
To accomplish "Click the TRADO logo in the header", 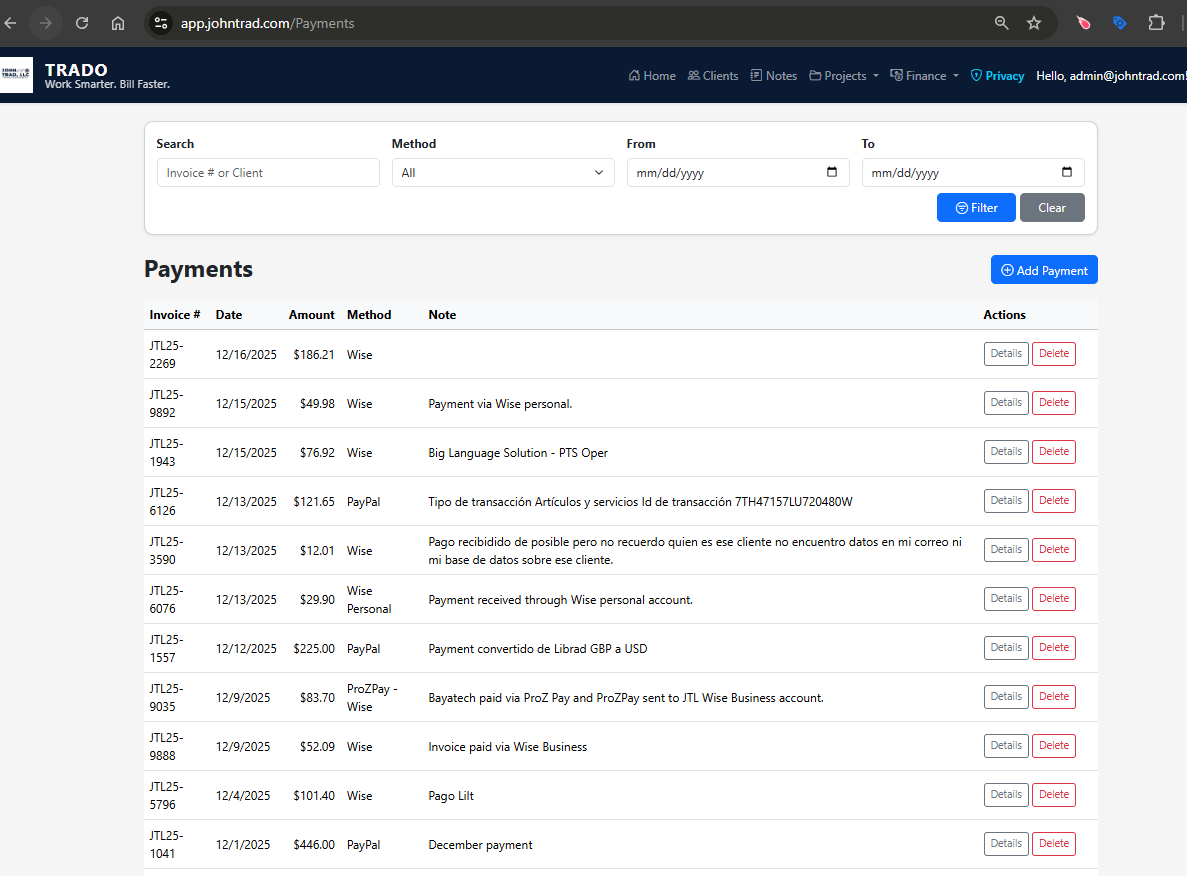I will tap(16, 75).
